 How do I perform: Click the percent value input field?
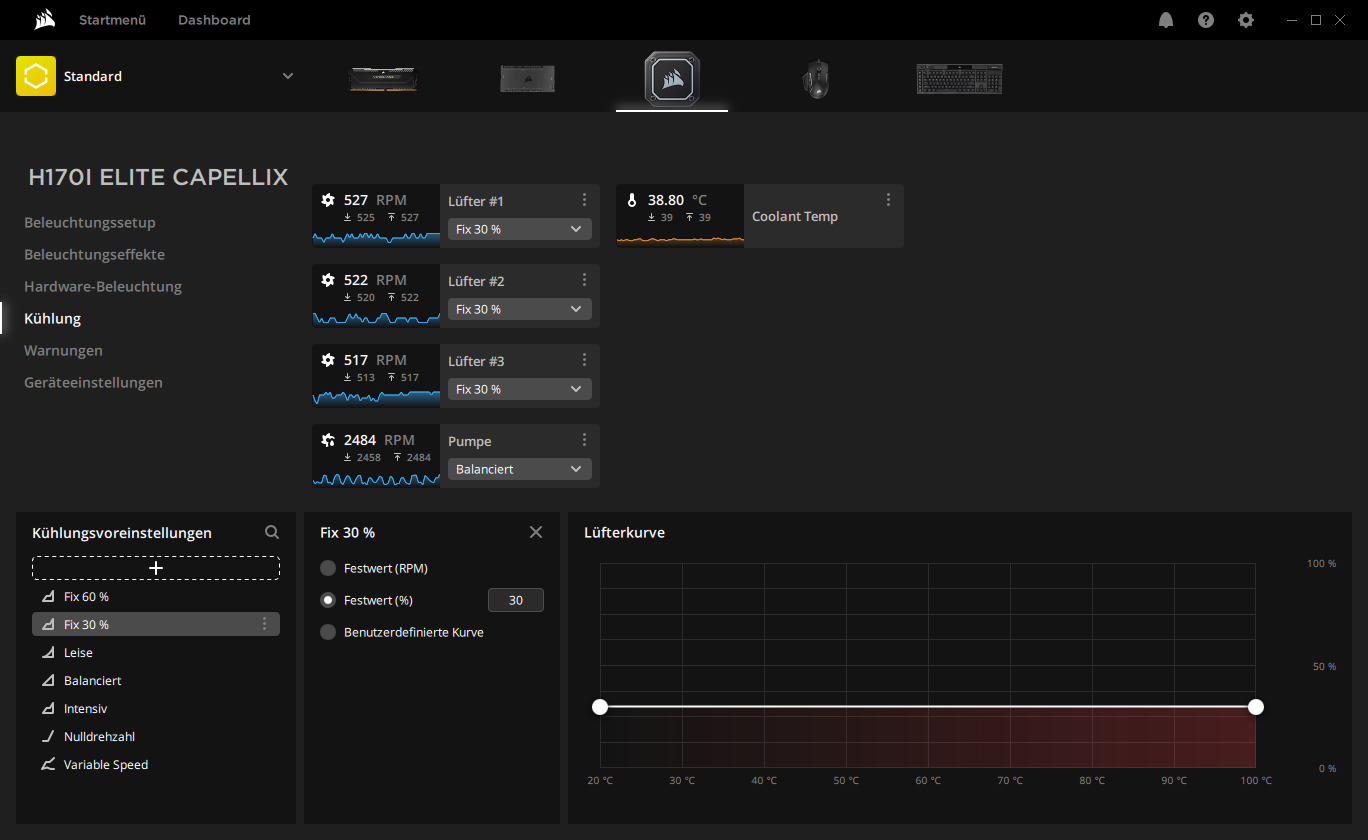coord(515,600)
